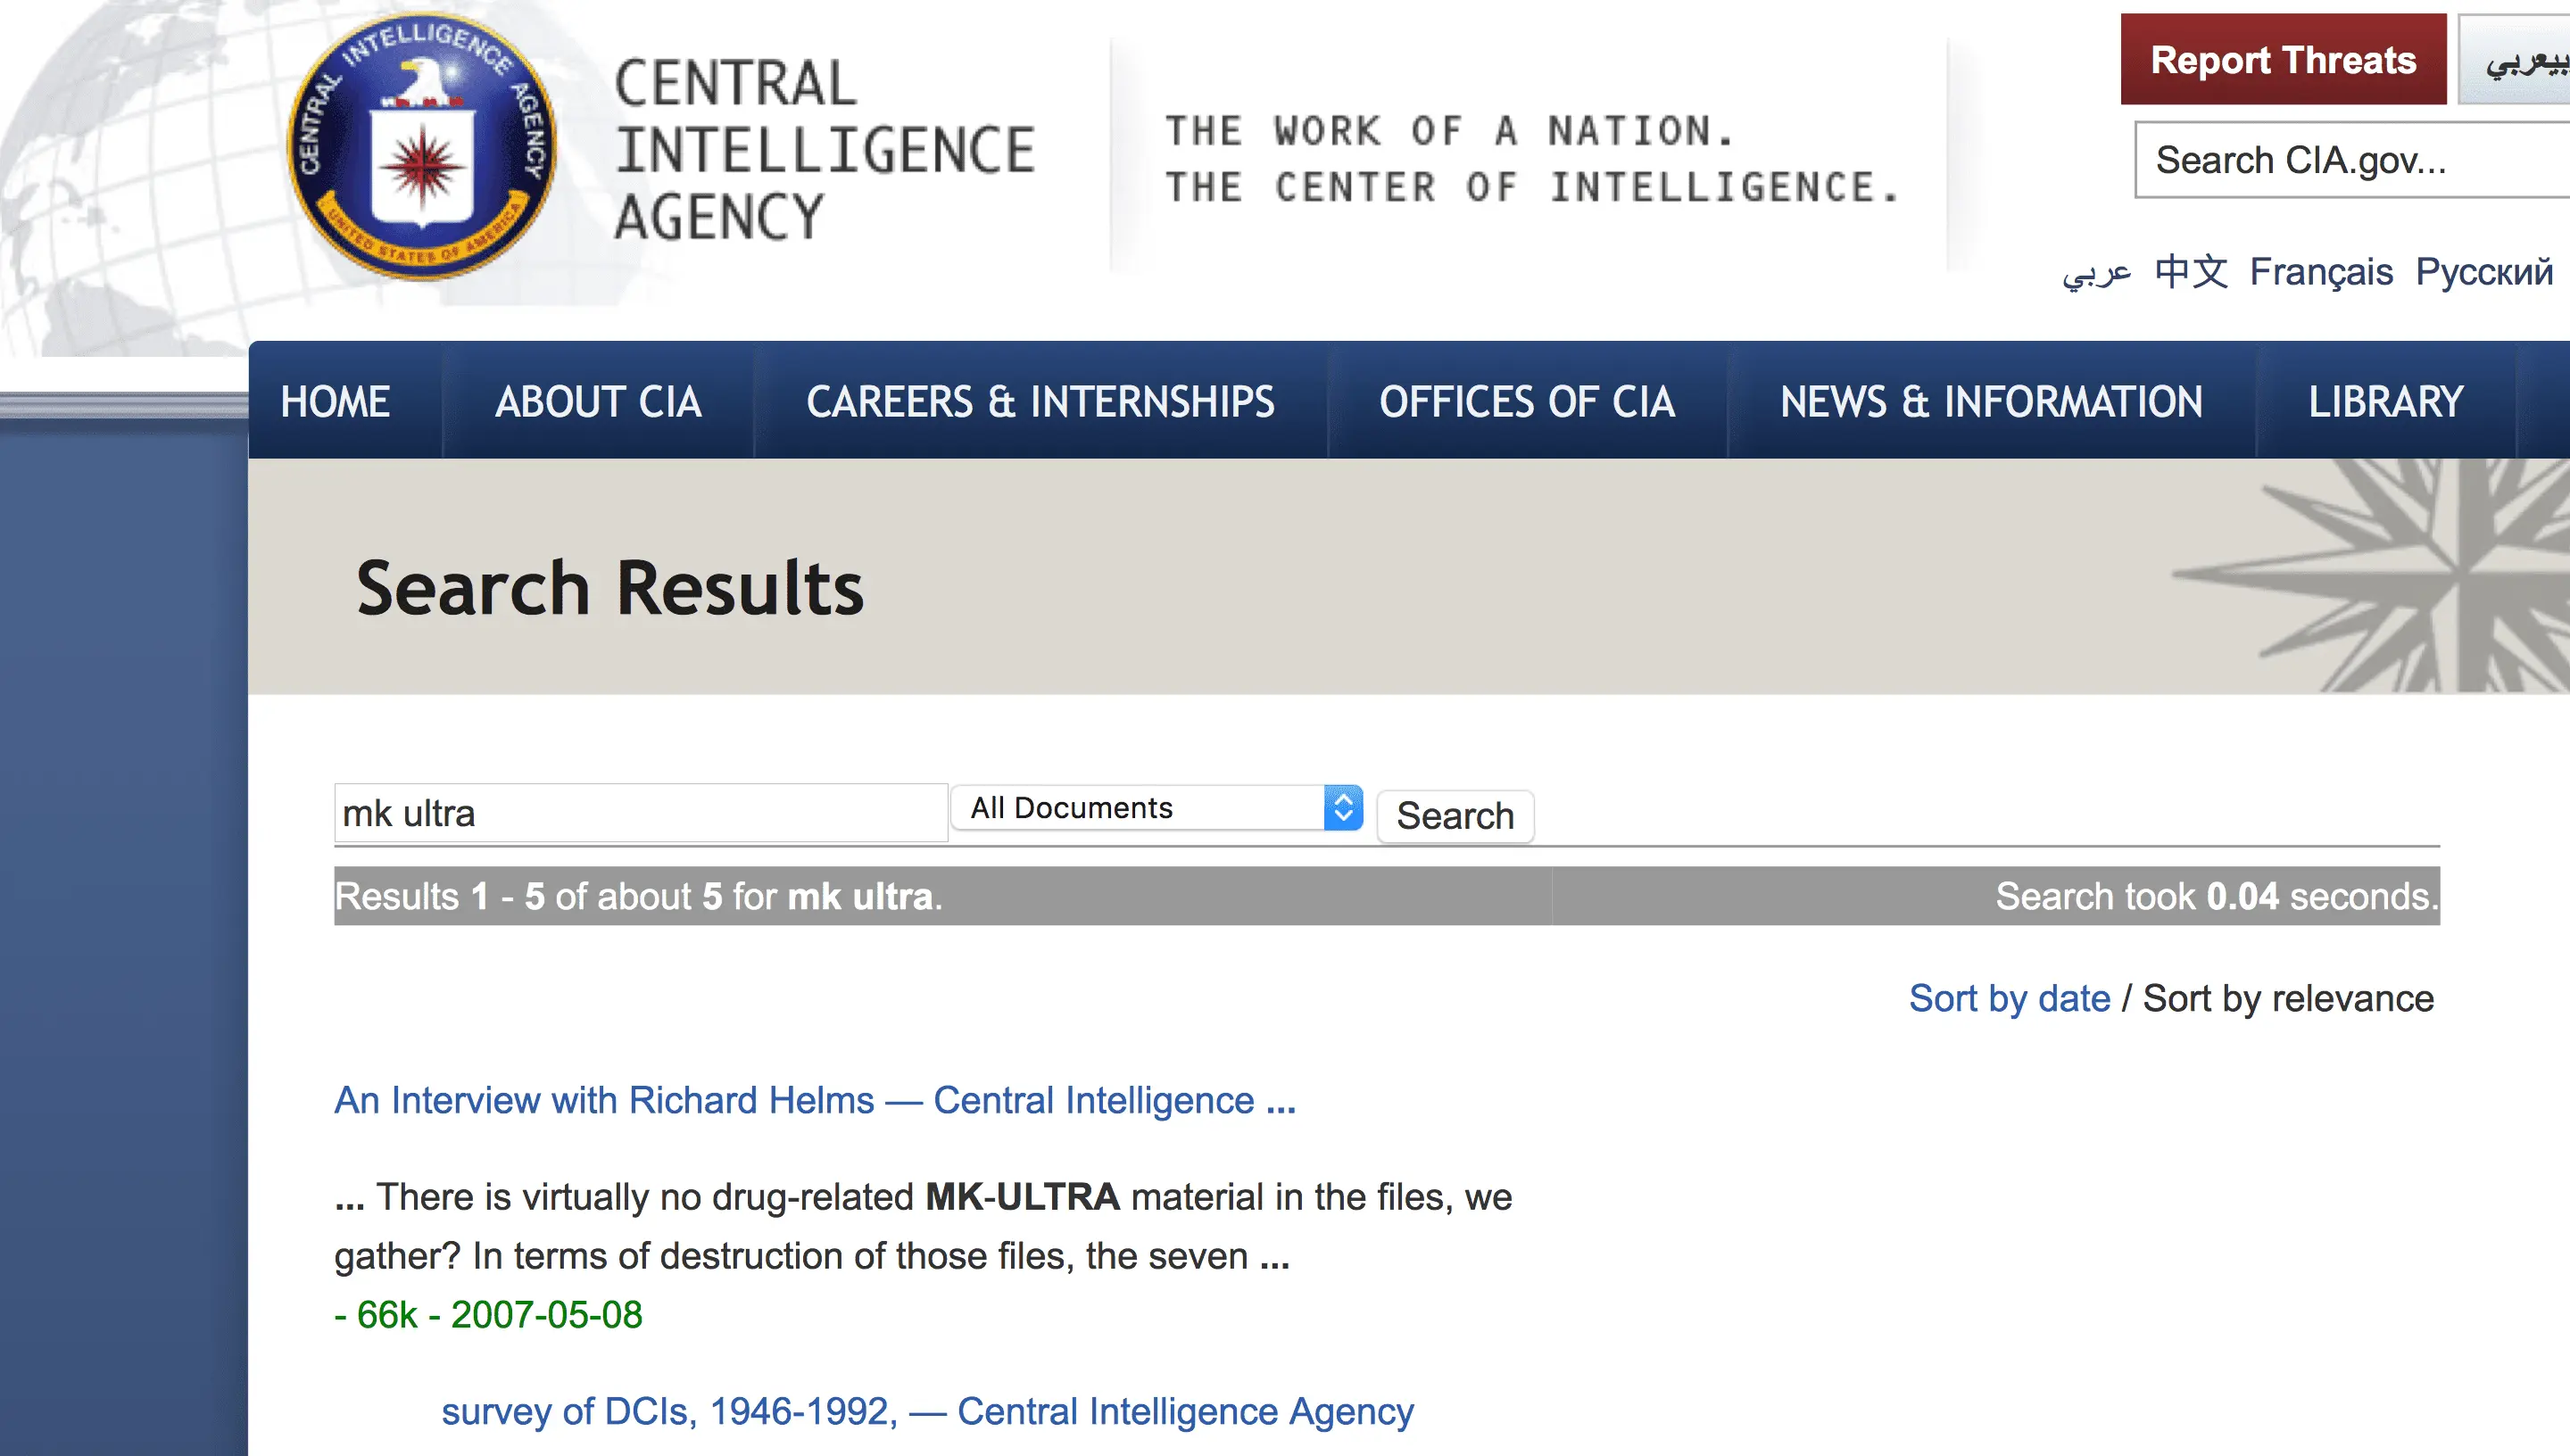Open the HOME menu item
Viewport: 2570px width, 1456px height.
[335, 402]
